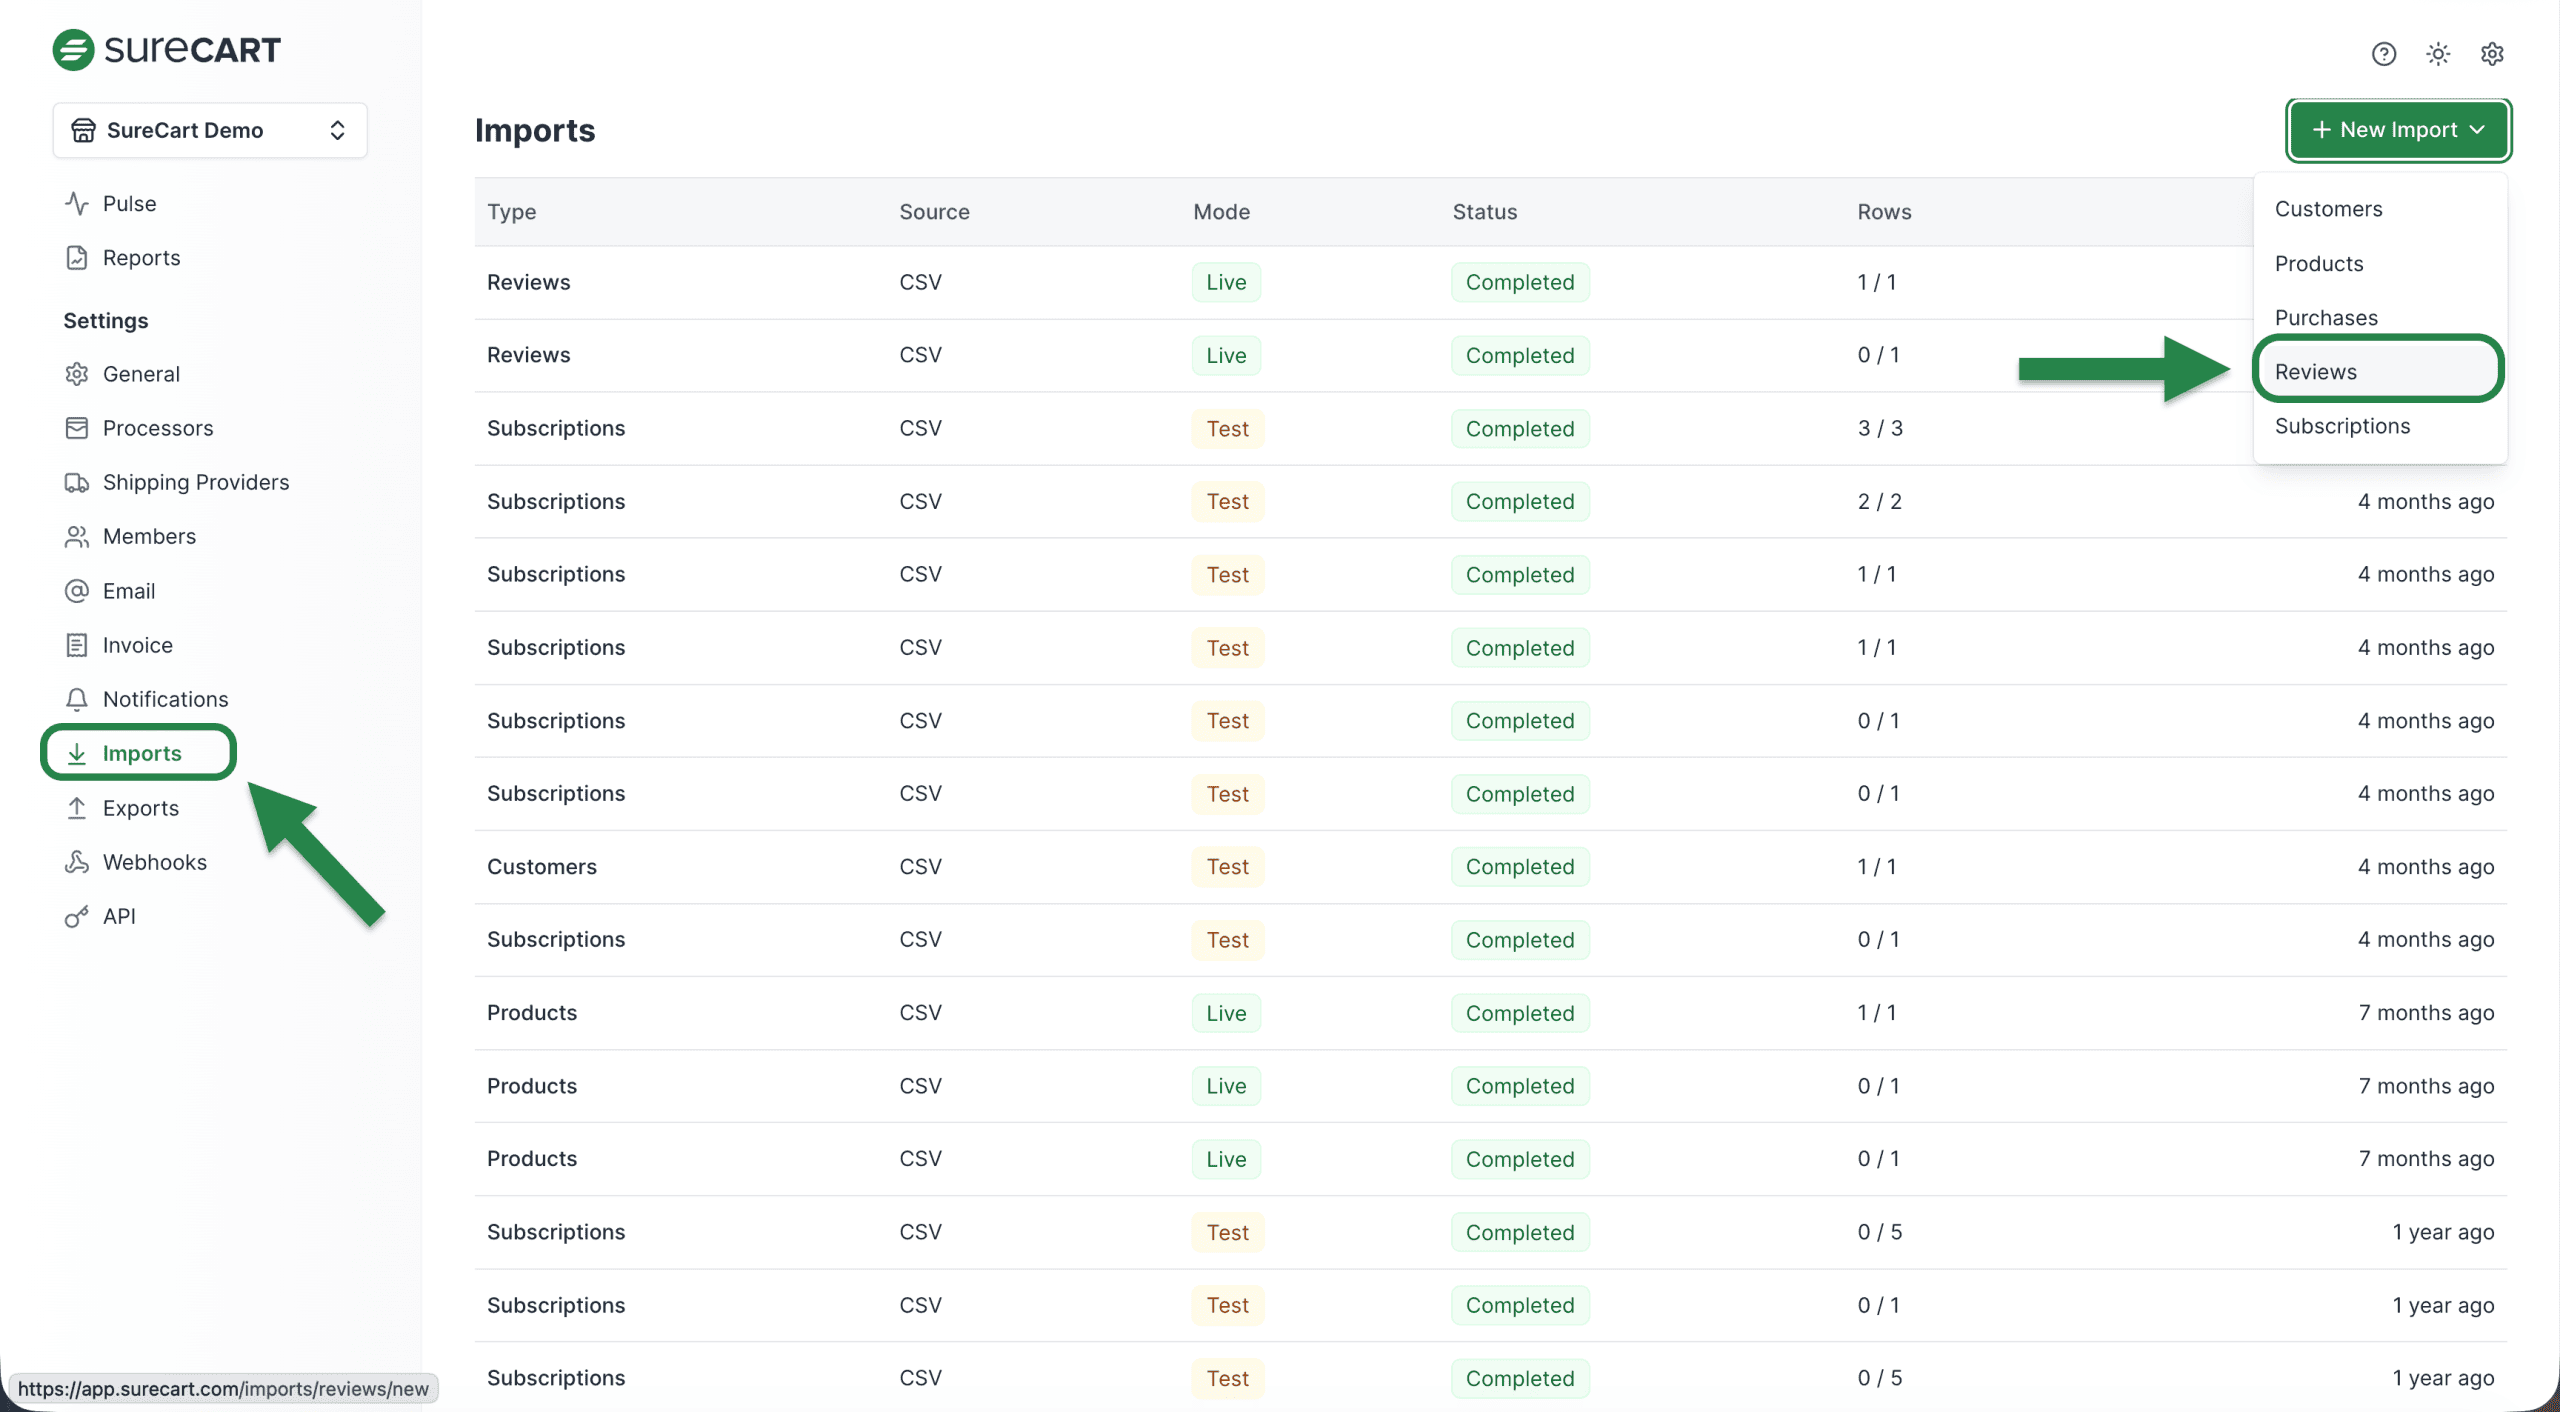
Task: Open Members settings page
Action: 149,537
